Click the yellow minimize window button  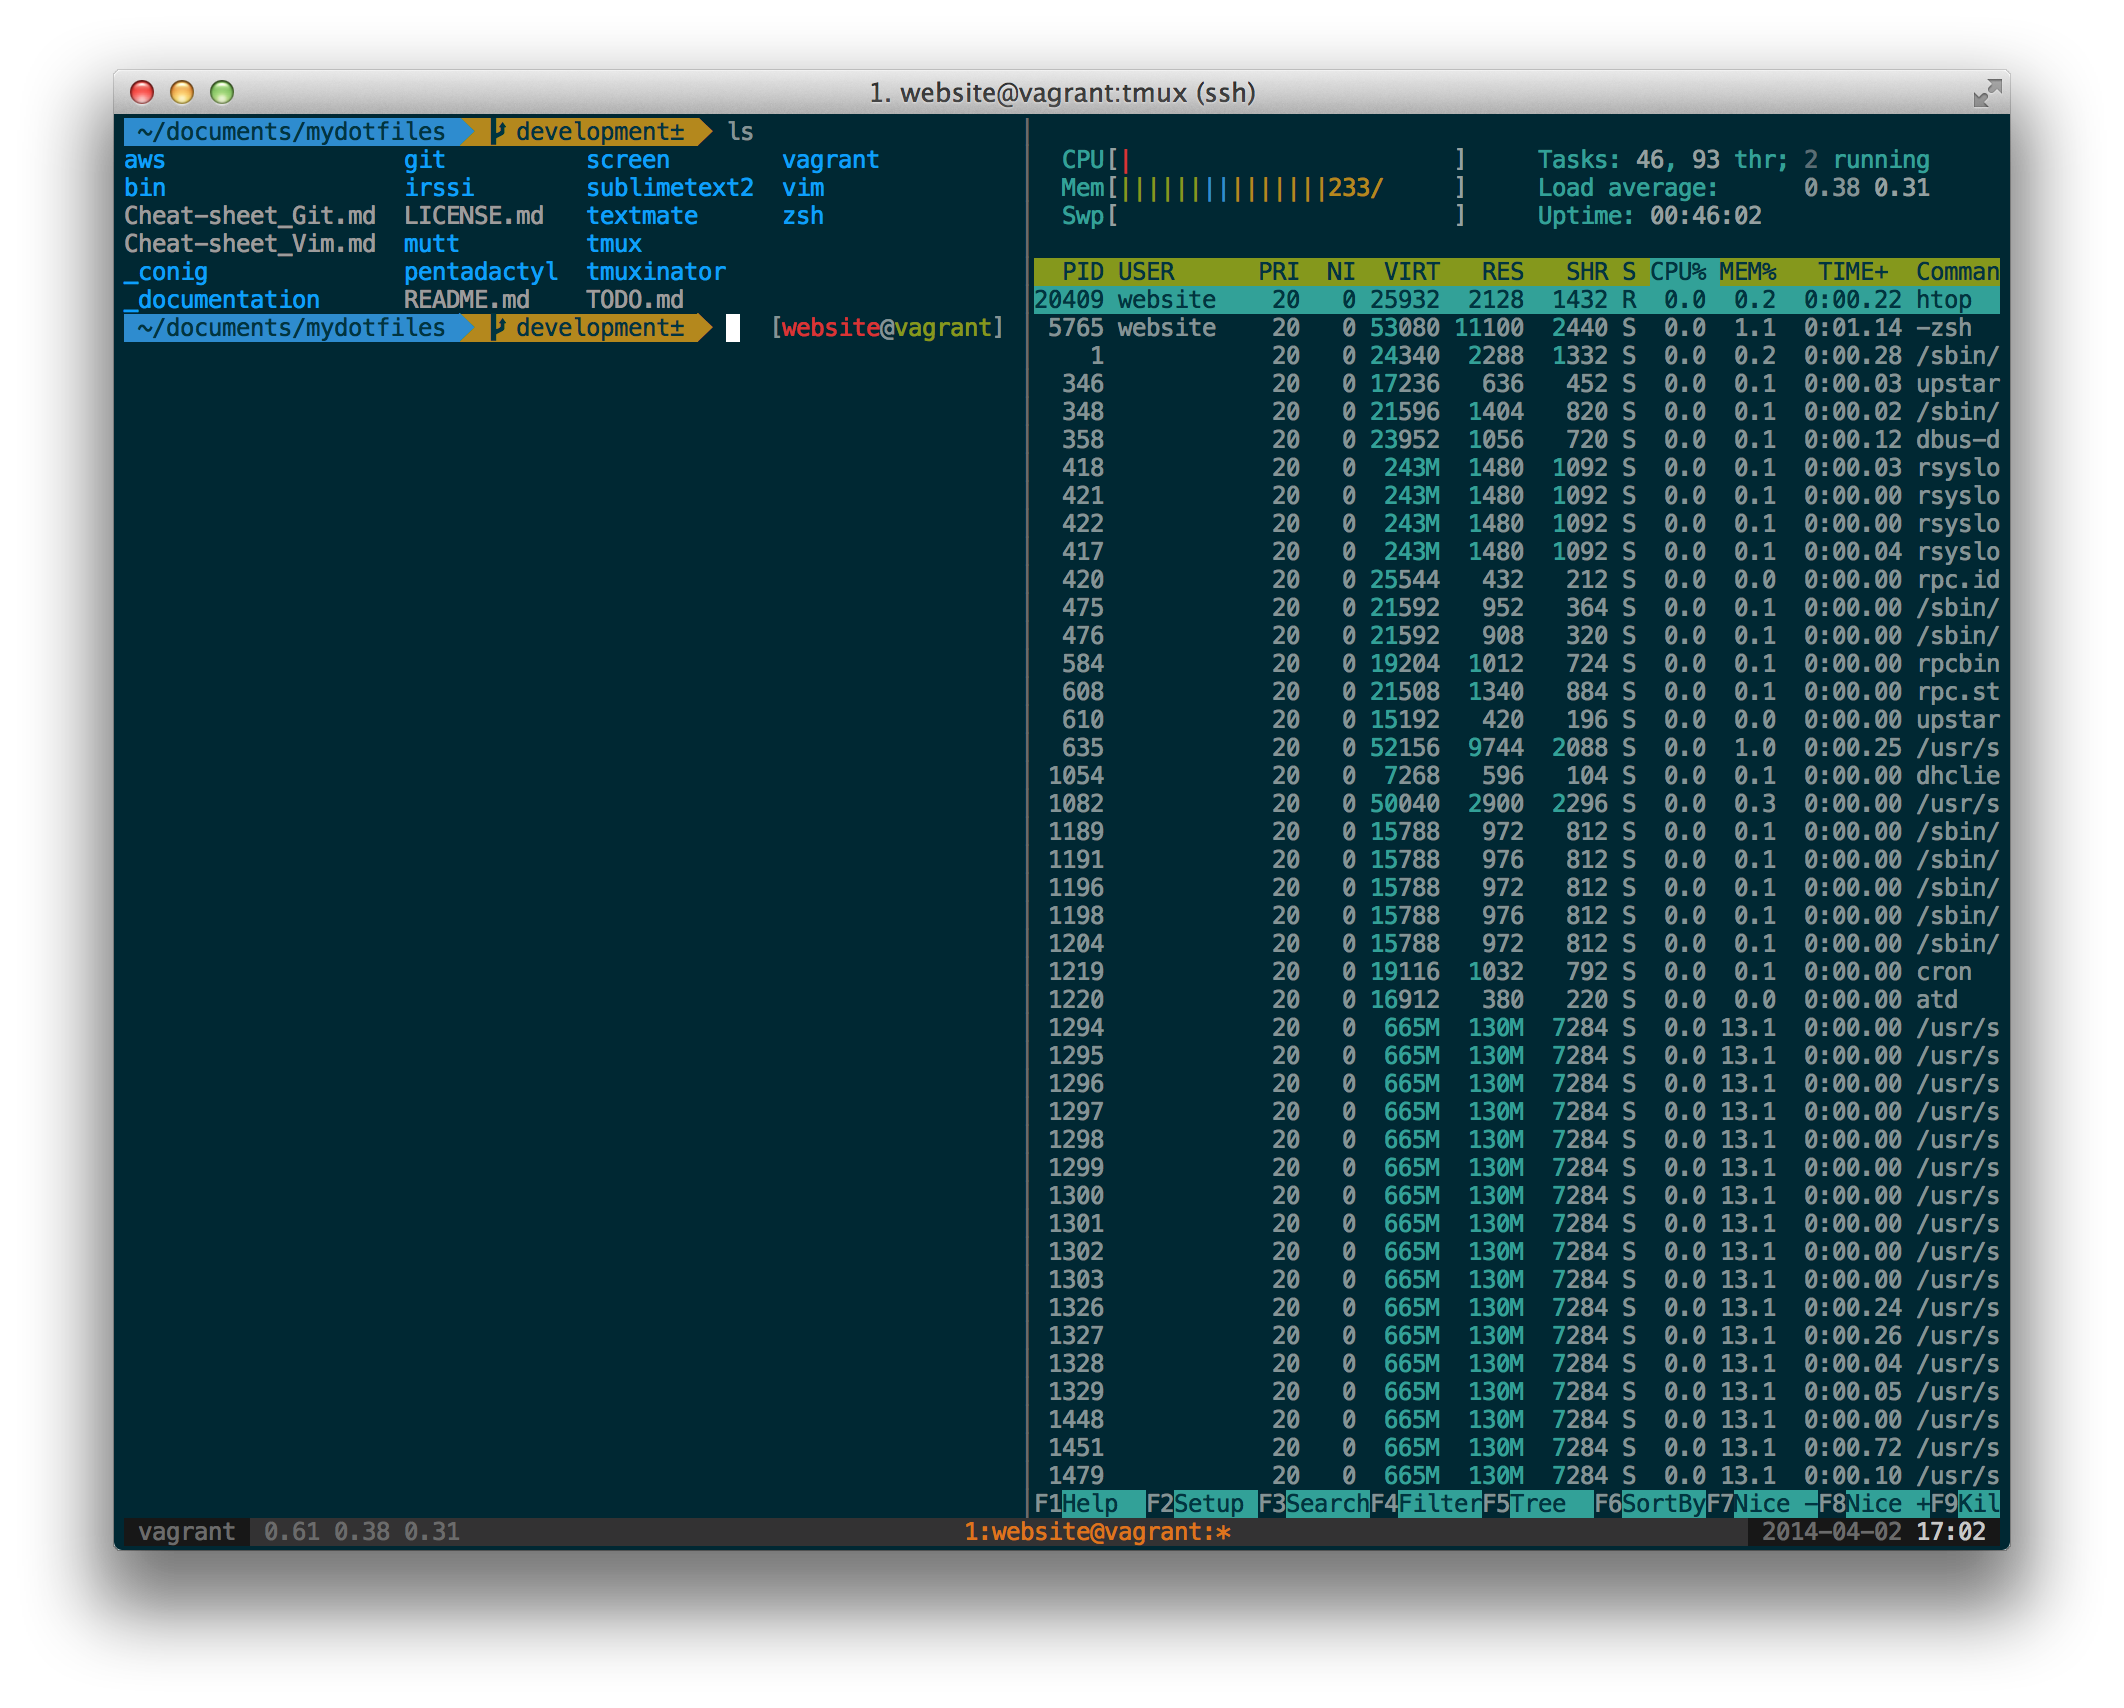(182, 92)
